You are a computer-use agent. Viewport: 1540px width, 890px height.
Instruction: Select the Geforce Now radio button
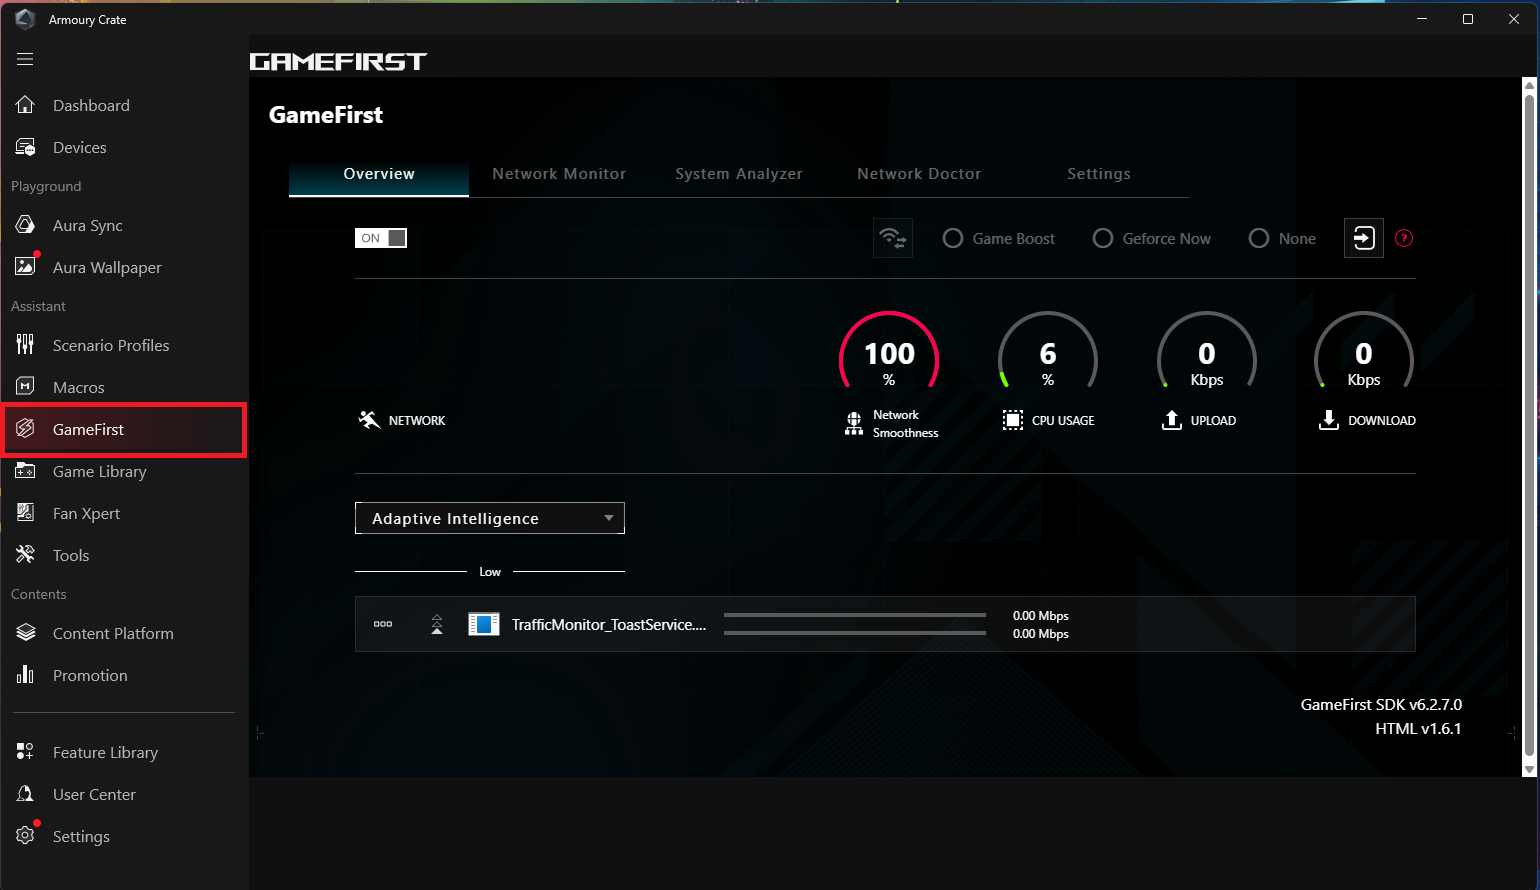(1103, 238)
